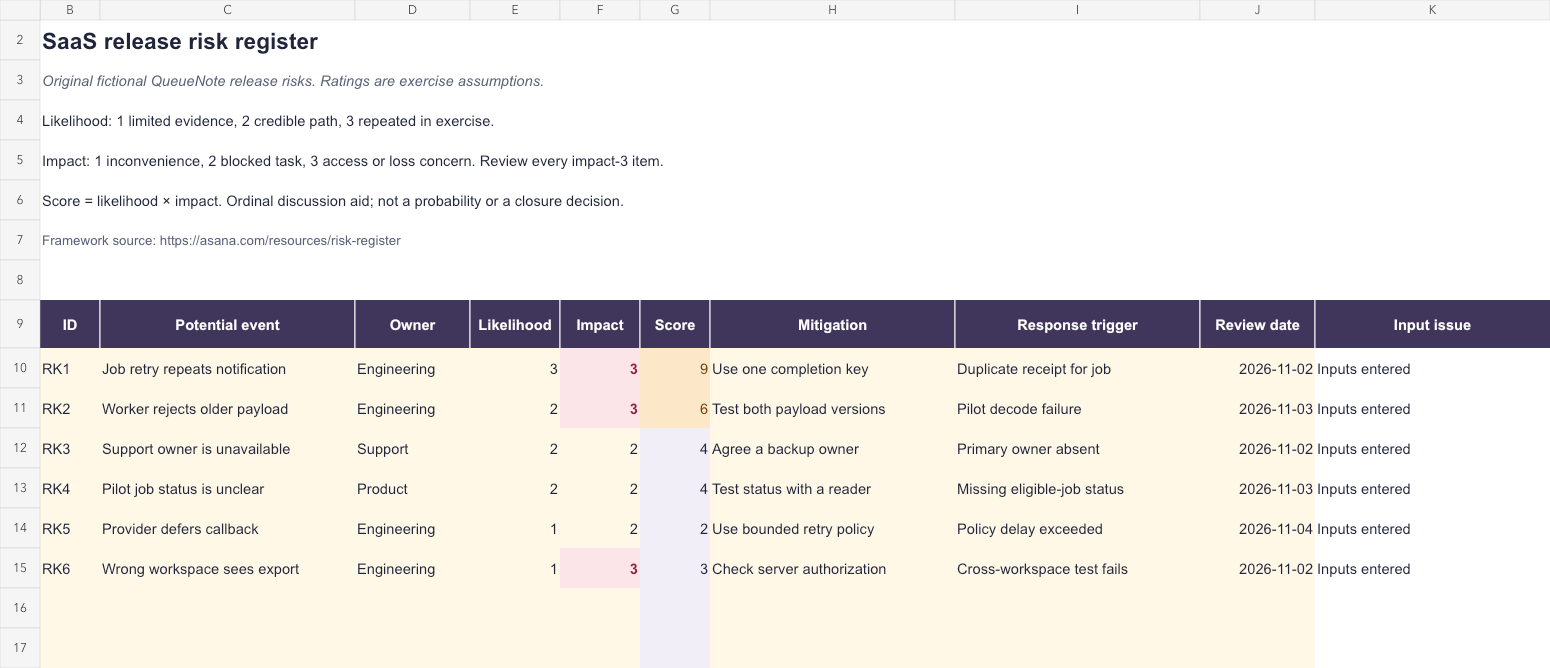Click the 'Input issue' header cell
This screenshot has width=1550, height=668.
(1432, 325)
